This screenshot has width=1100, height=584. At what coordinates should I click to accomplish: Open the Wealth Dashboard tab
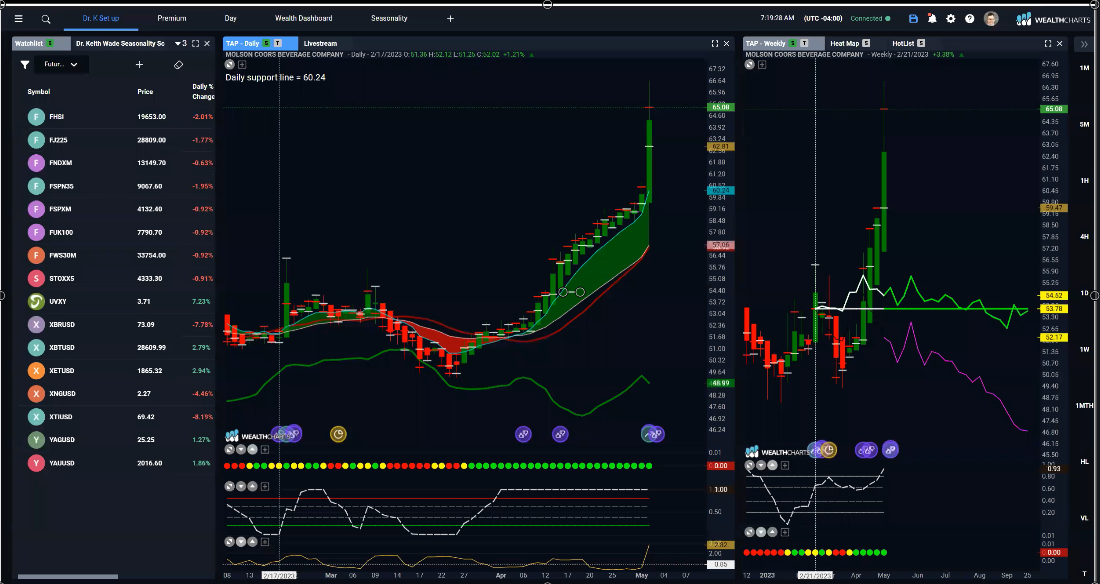pos(304,18)
